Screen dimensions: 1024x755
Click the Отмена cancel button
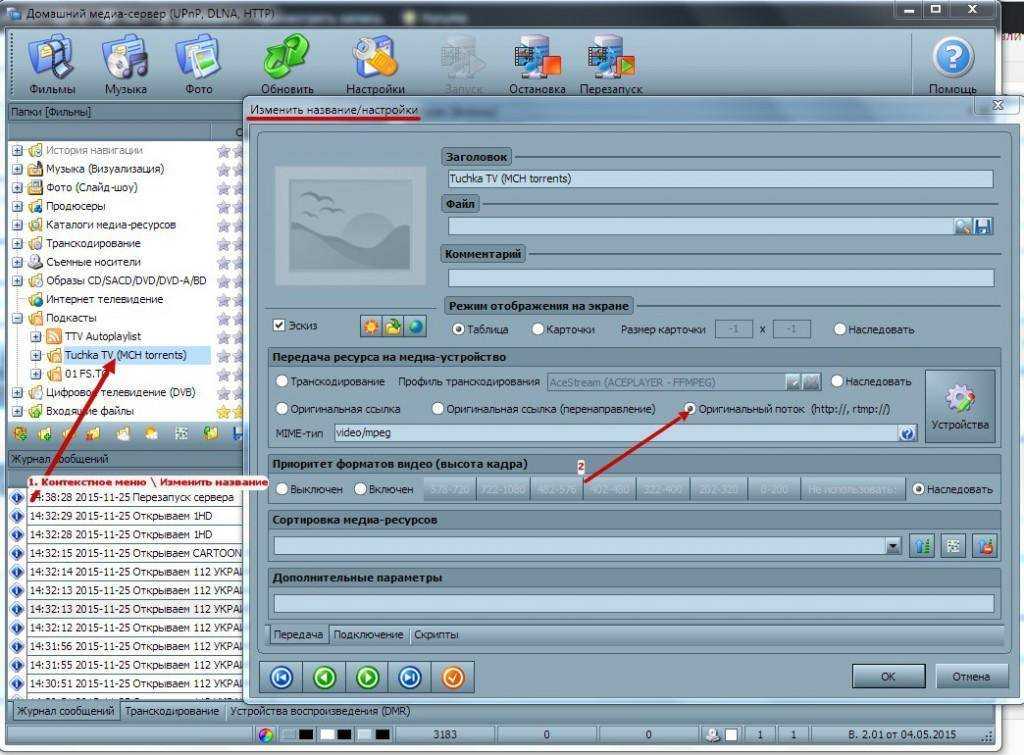[970, 677]
